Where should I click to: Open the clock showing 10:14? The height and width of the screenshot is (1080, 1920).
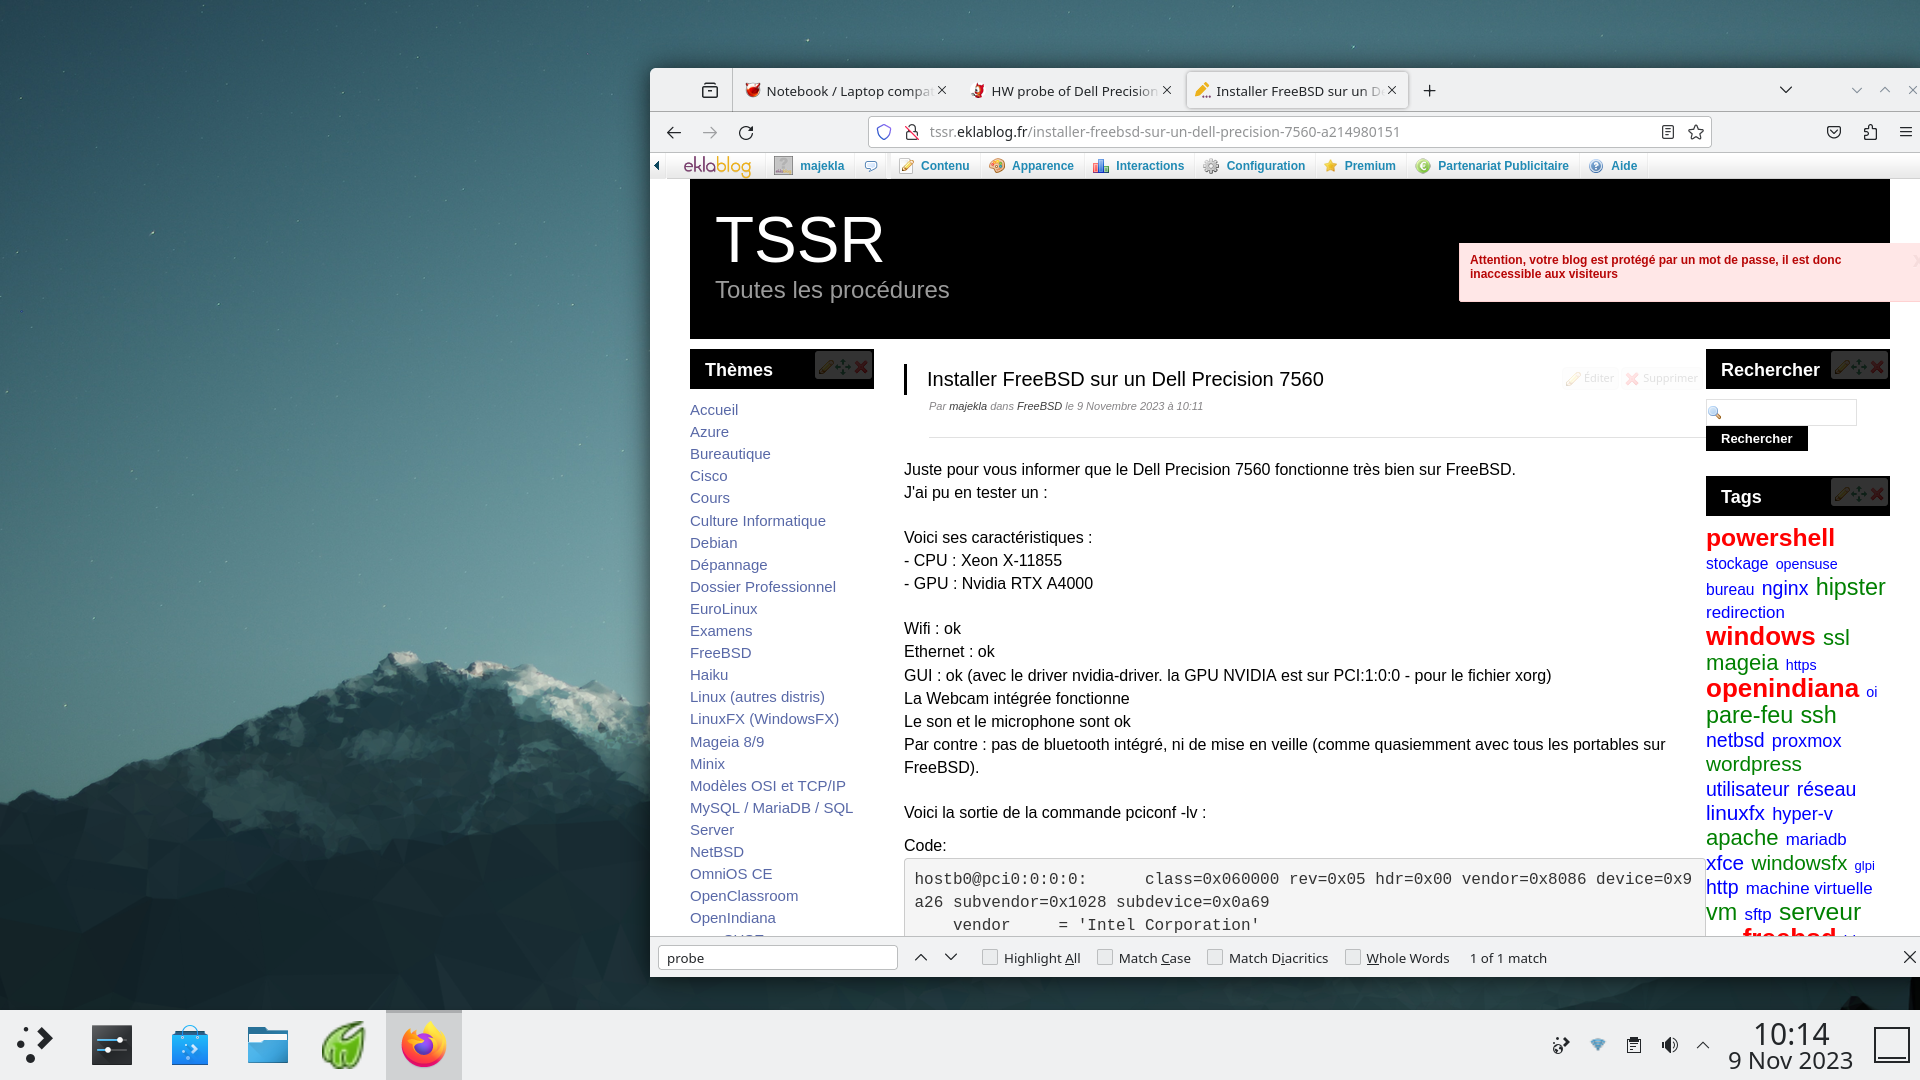1790,1045
